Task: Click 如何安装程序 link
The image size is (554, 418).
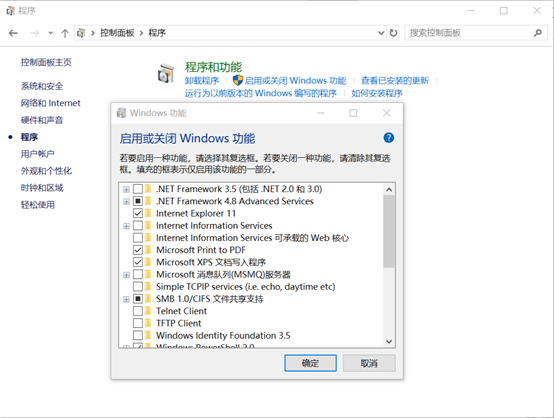Action: click(377, 94)
